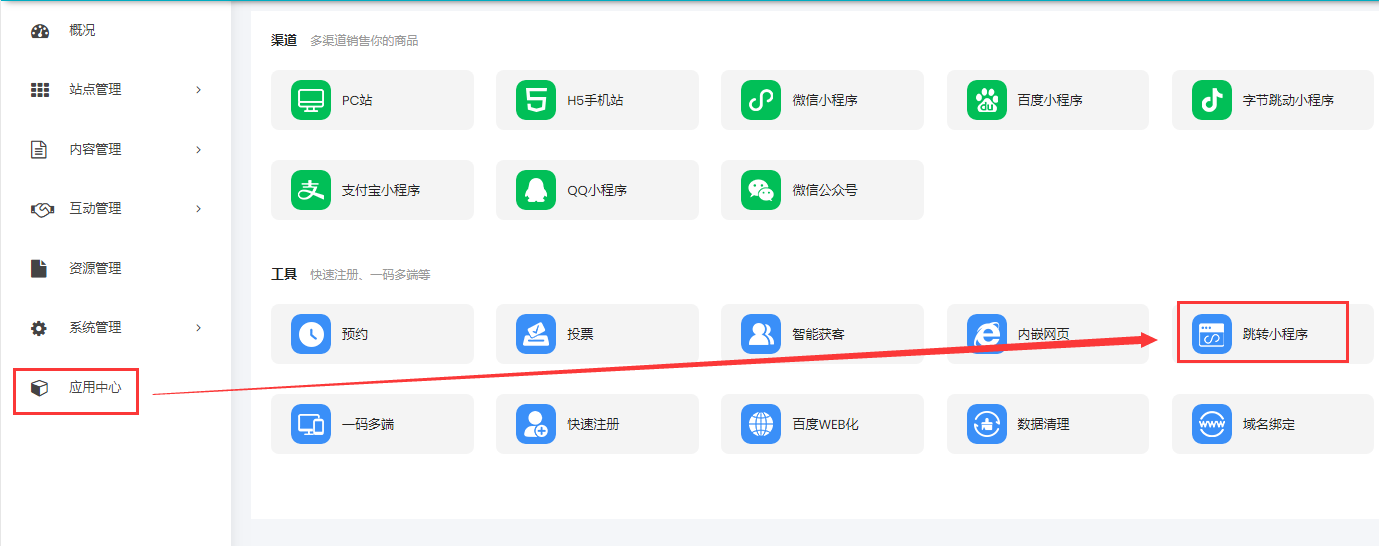Expand the 互动管理 submenu arrow
Viewport: 1379px width, 546px height.
click(198, 209)
